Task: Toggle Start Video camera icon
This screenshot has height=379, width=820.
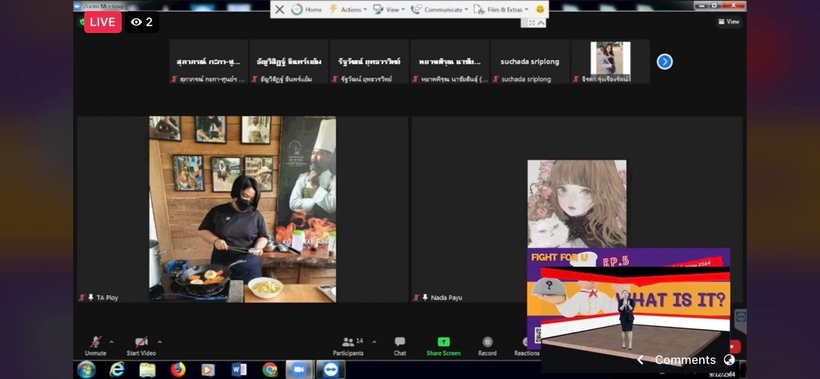Action: point(141,342)
